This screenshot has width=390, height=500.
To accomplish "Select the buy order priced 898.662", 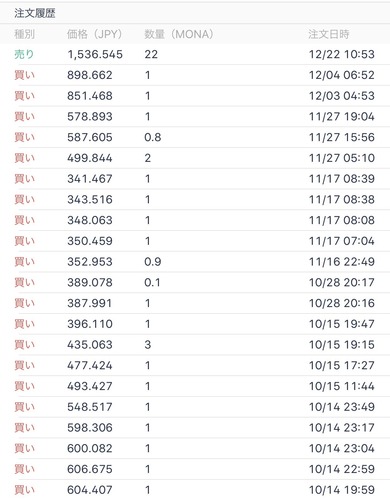I will pyautogui.click(x=195, y=75).
